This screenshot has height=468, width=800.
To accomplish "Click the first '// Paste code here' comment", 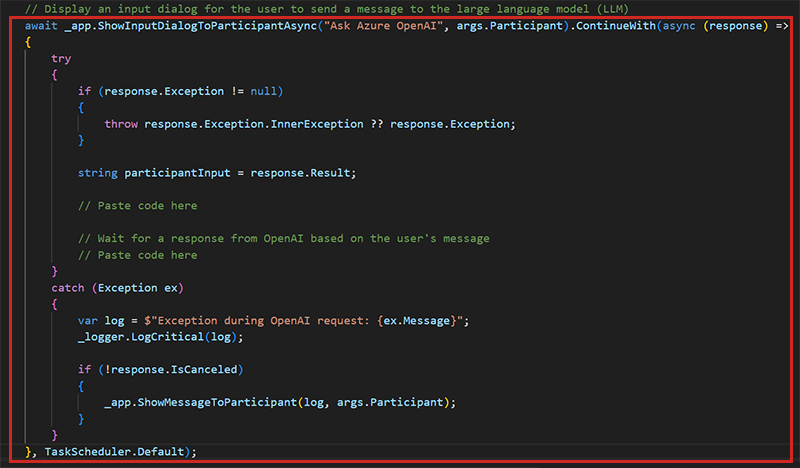I will (137, 206).
